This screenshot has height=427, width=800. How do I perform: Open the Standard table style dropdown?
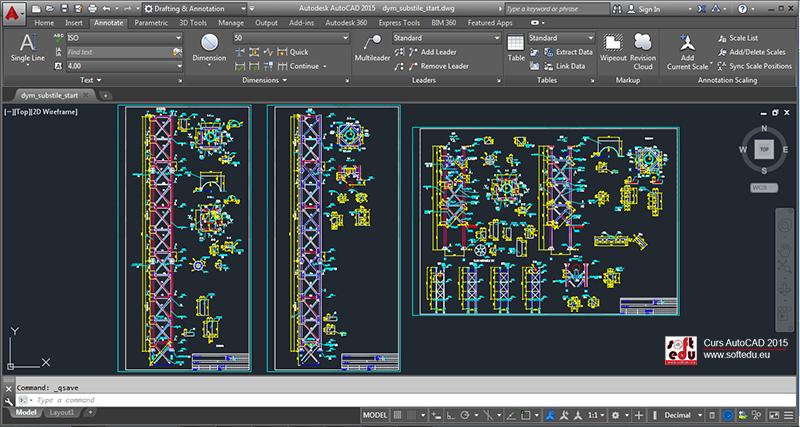[x=562, y=38]
